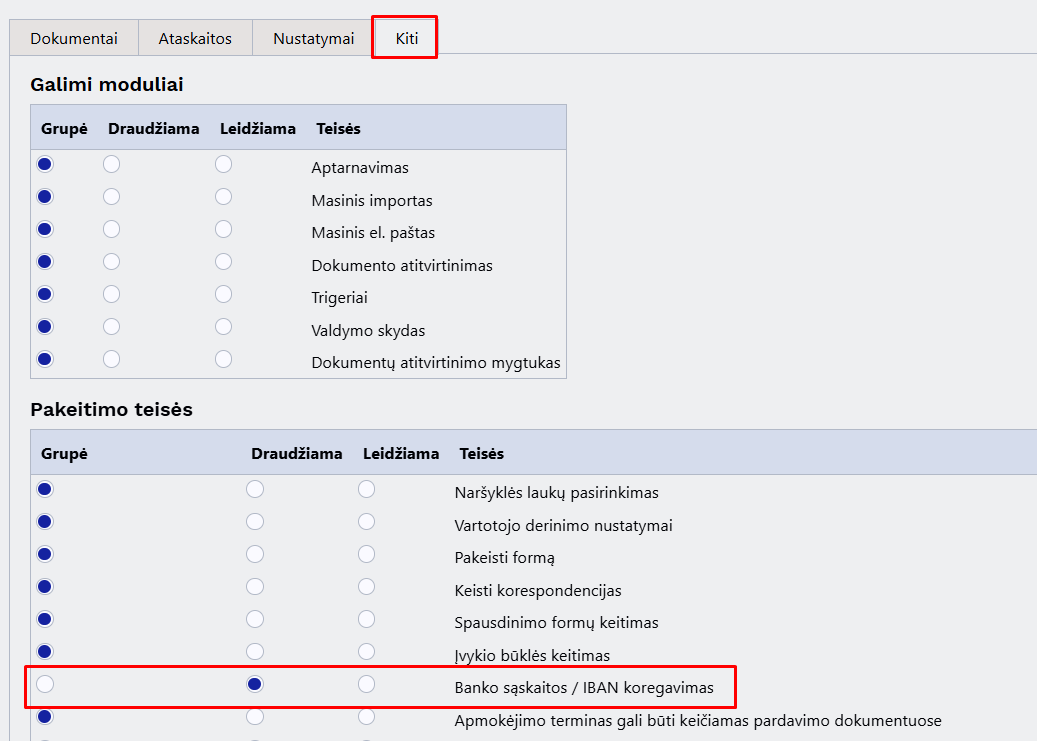
Task: Allow Įvykio būklės keitimas via Leidžiama
Action: (x=367, y=652)
